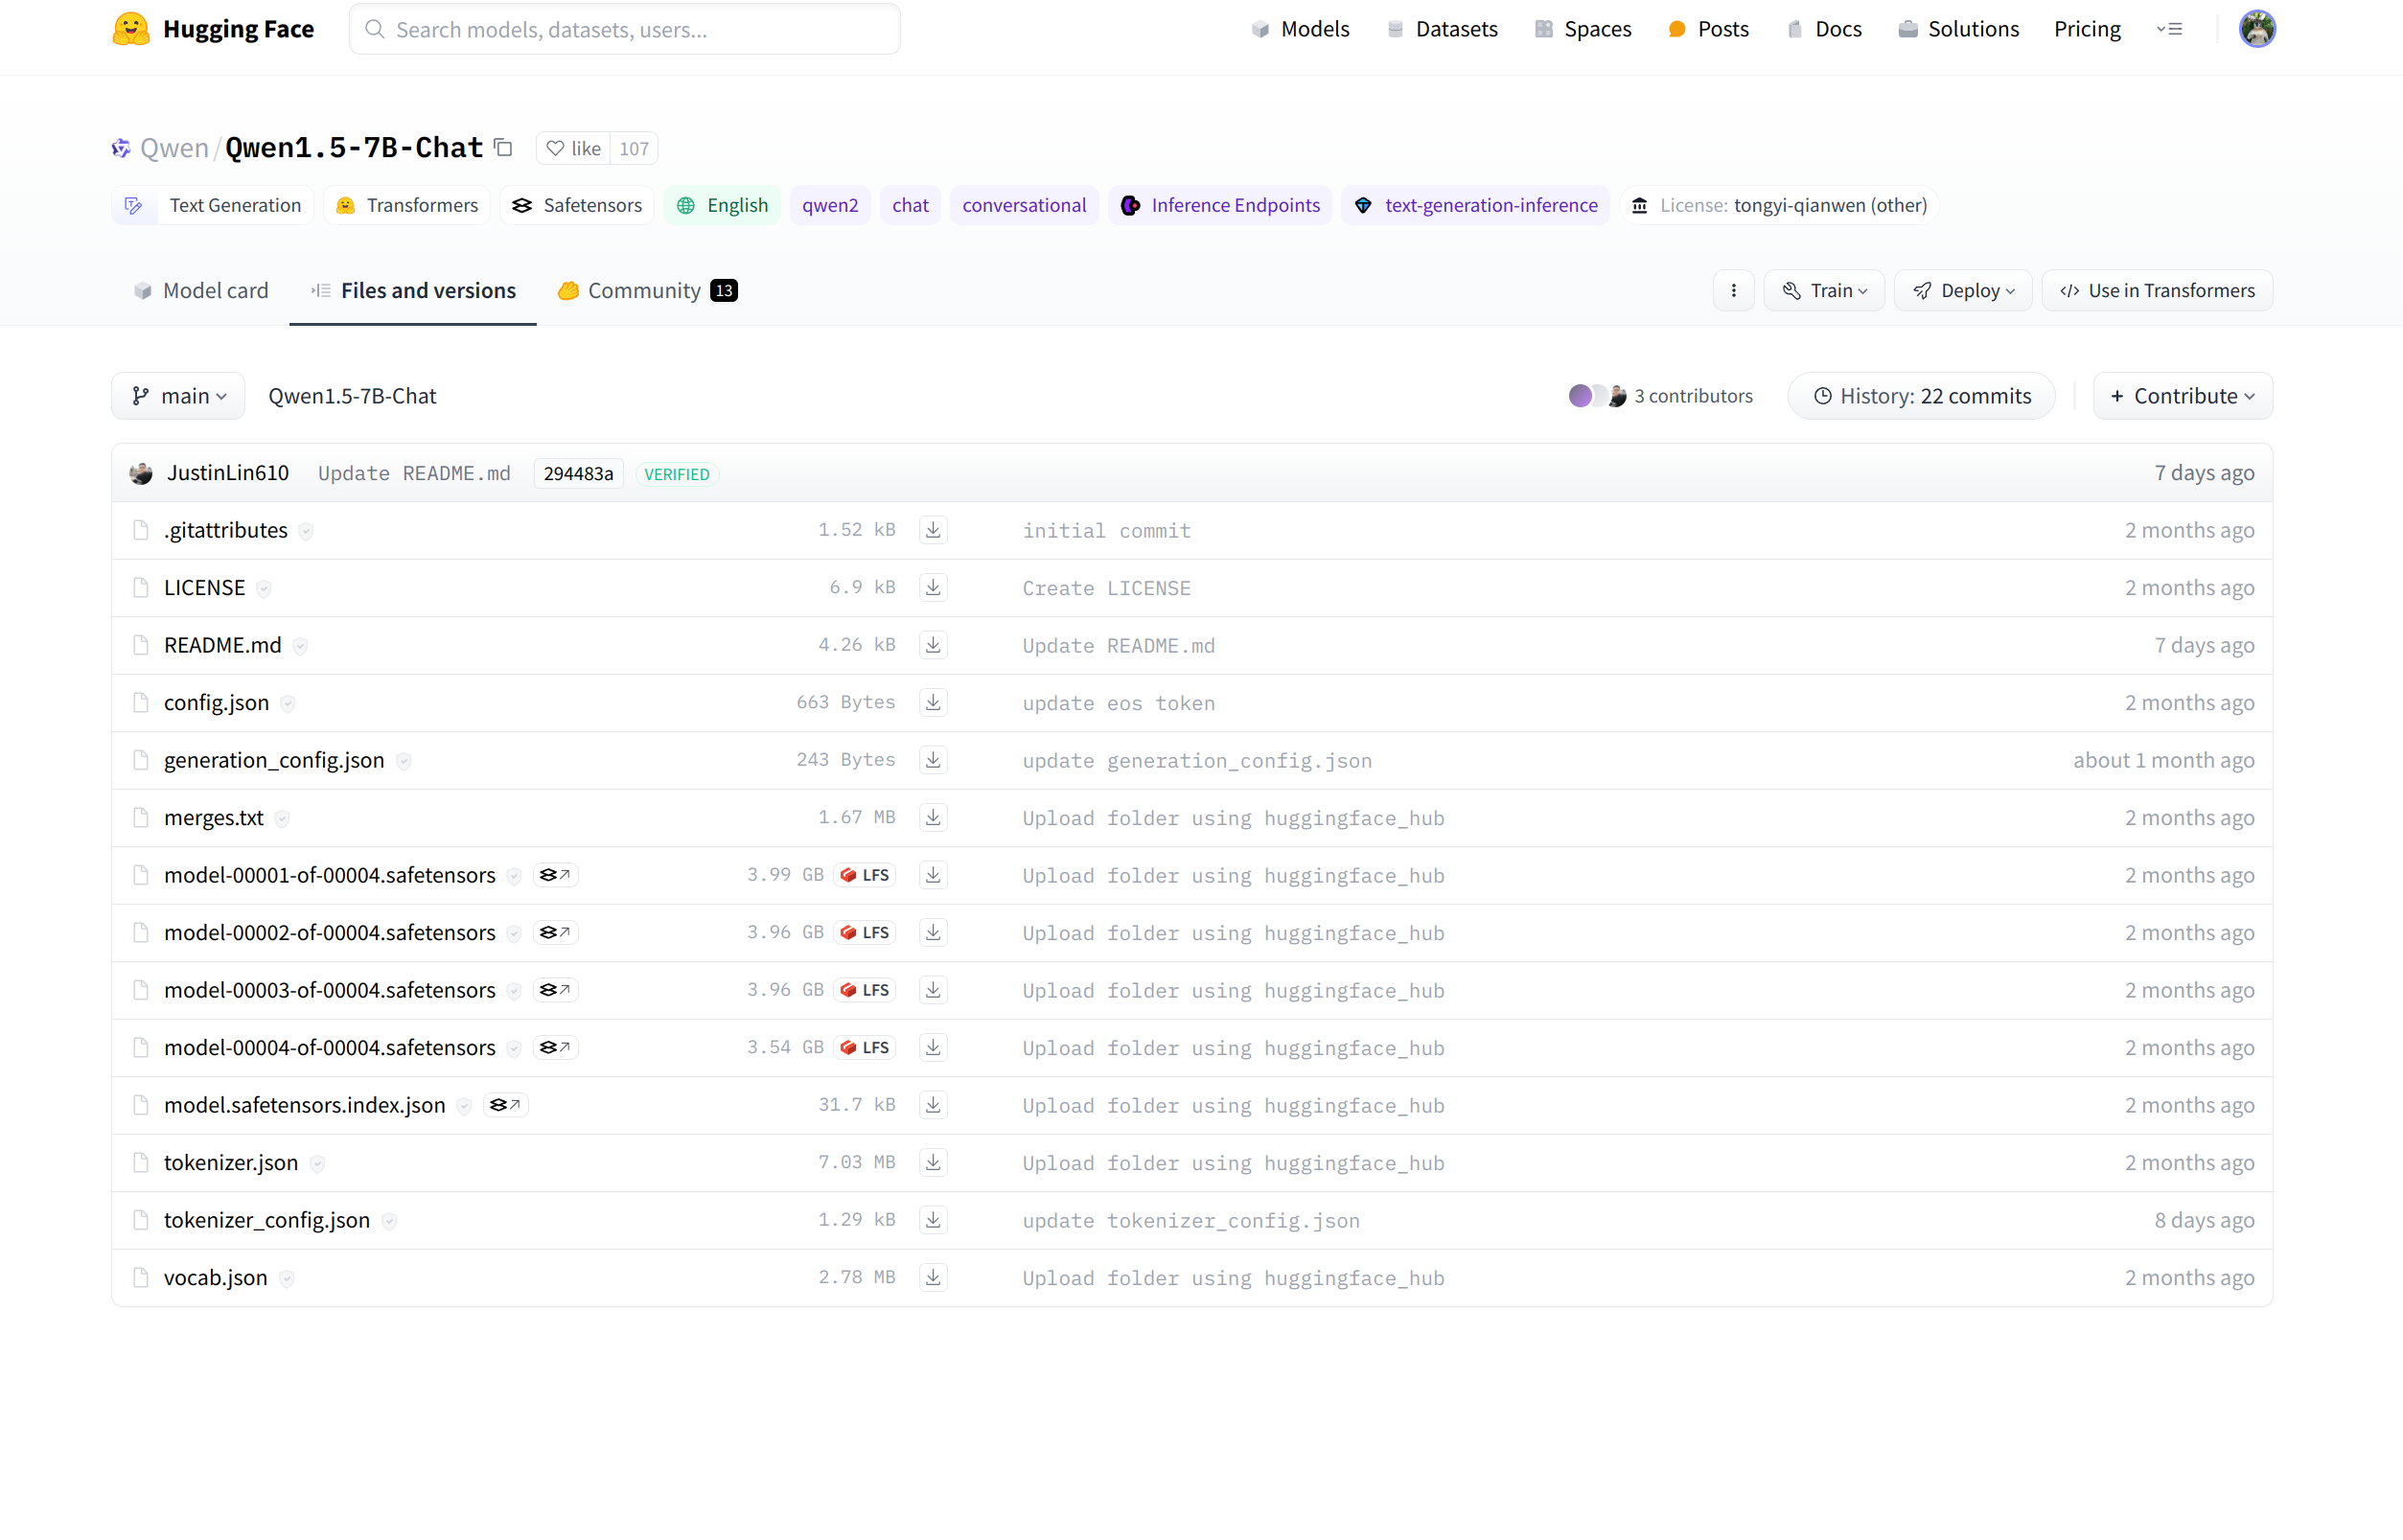2403x1540 pixels.
Task: Click download icon for merges.txt
Action: (932, 817)
